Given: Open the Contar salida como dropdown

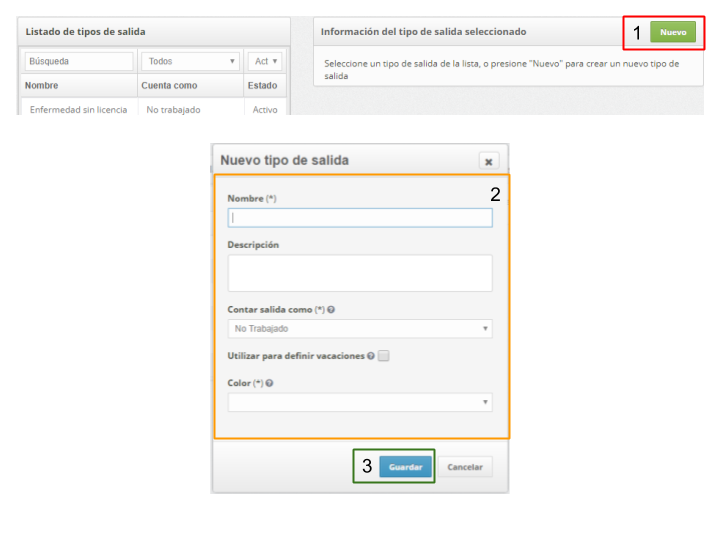Looking at the screenshot, I should coord(360,328).
